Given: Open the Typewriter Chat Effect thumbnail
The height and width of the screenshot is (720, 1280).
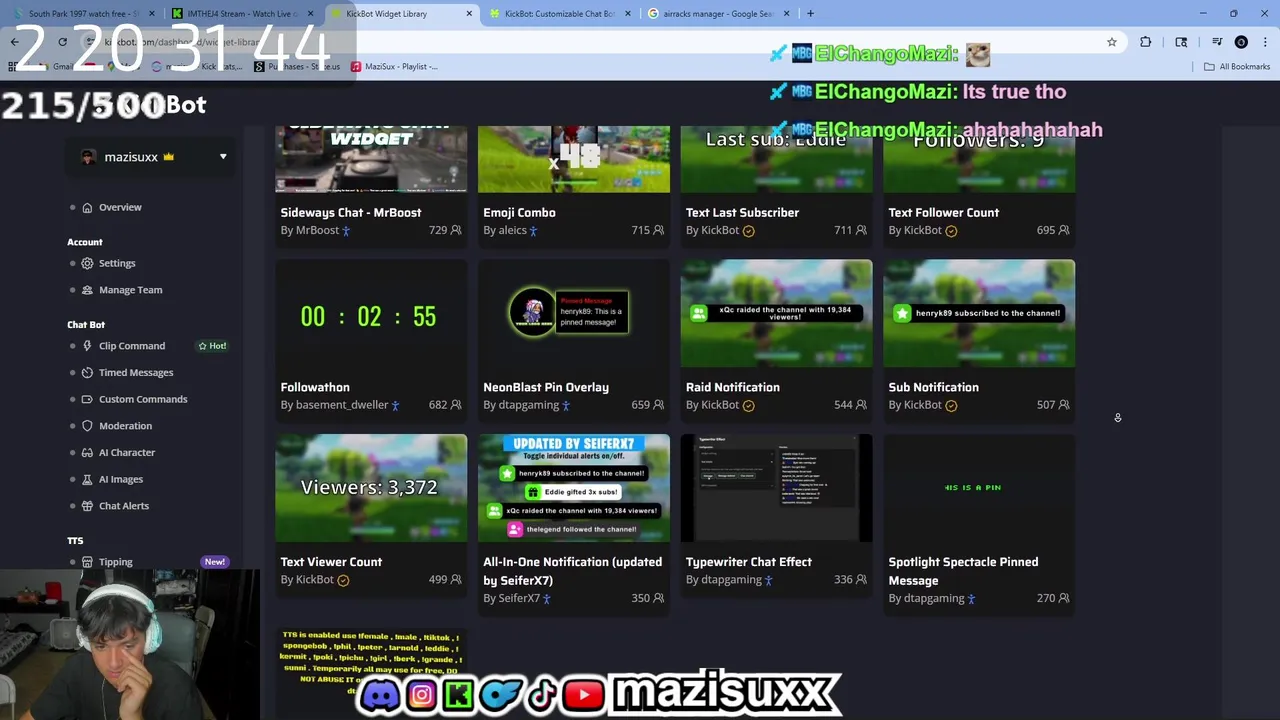Looking at the screenshot, I should click(776, 488).
